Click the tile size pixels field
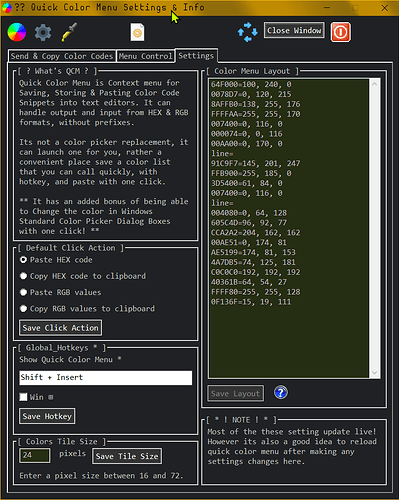The image size is (399, 500). (x=35, y=455)
